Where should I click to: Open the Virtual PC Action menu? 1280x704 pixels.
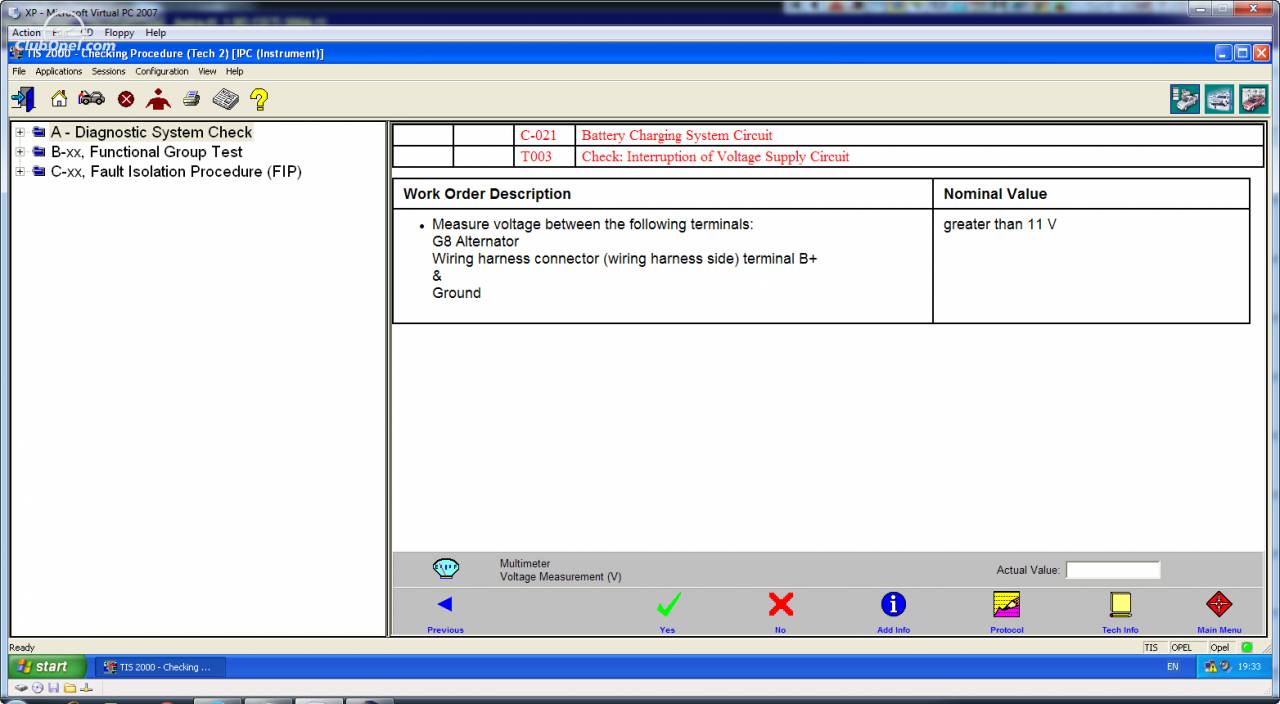pyautogui.click(x=26, y=33)
